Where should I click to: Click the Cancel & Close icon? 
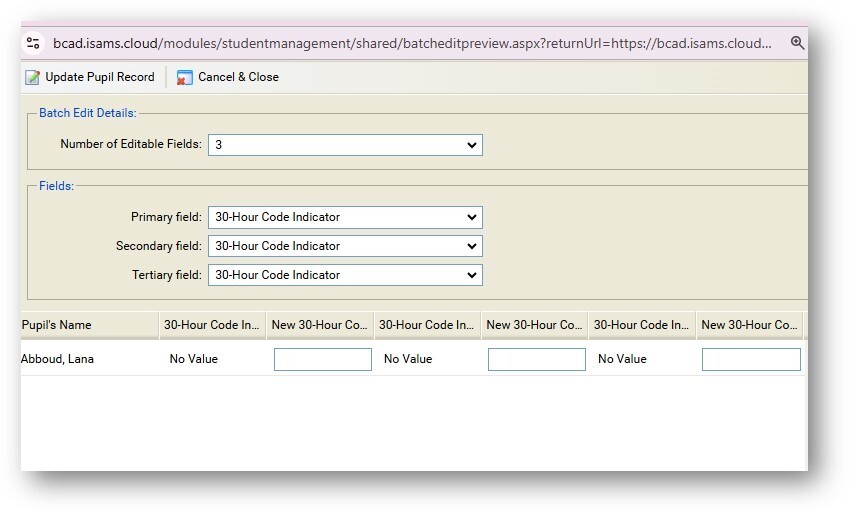click(185, 77)
